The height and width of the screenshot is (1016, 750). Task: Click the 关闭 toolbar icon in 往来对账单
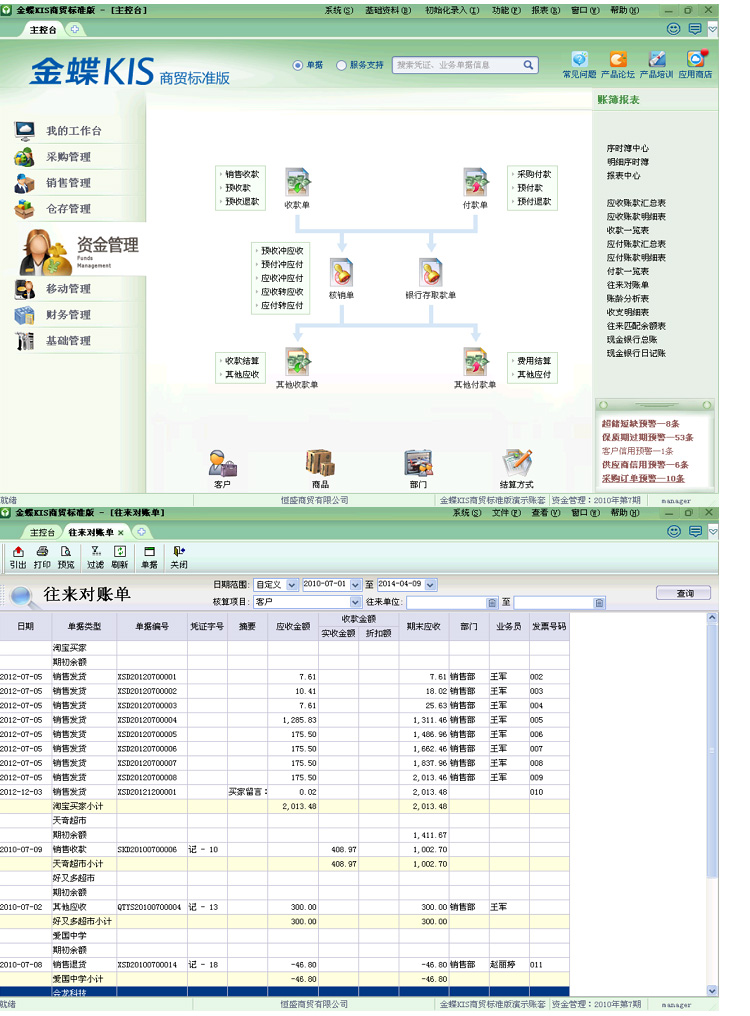click(x=179, y=557)
